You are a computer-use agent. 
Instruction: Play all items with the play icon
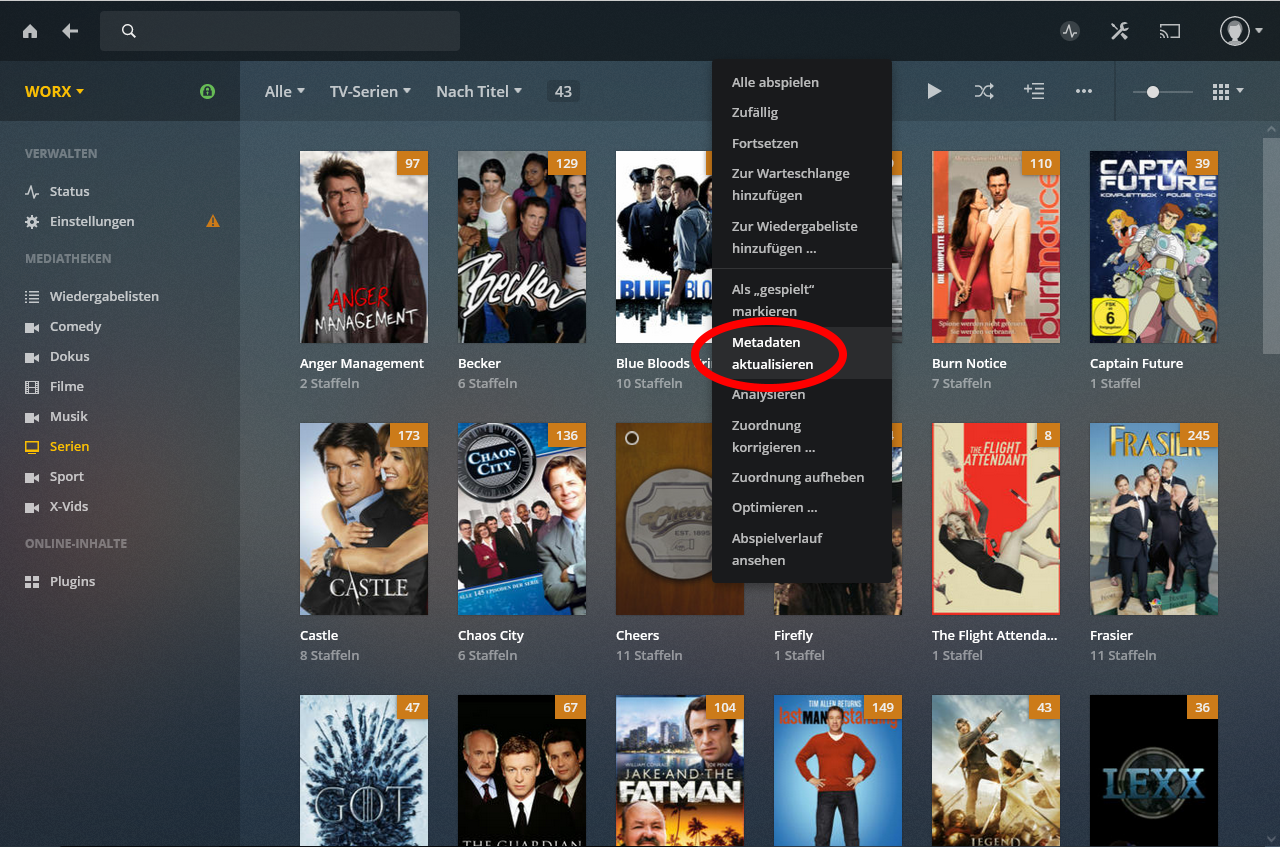(x=934, y=91)
